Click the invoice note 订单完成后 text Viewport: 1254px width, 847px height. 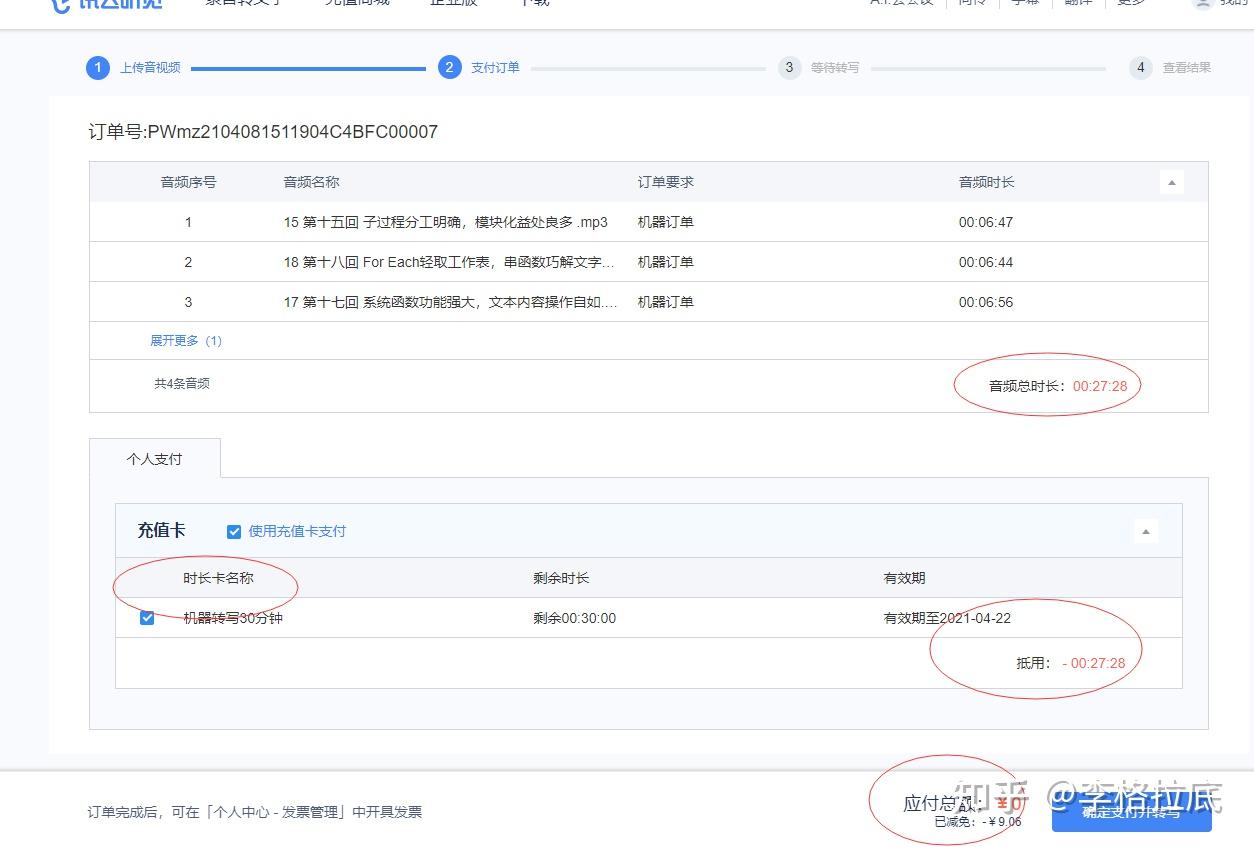[255, 812]
